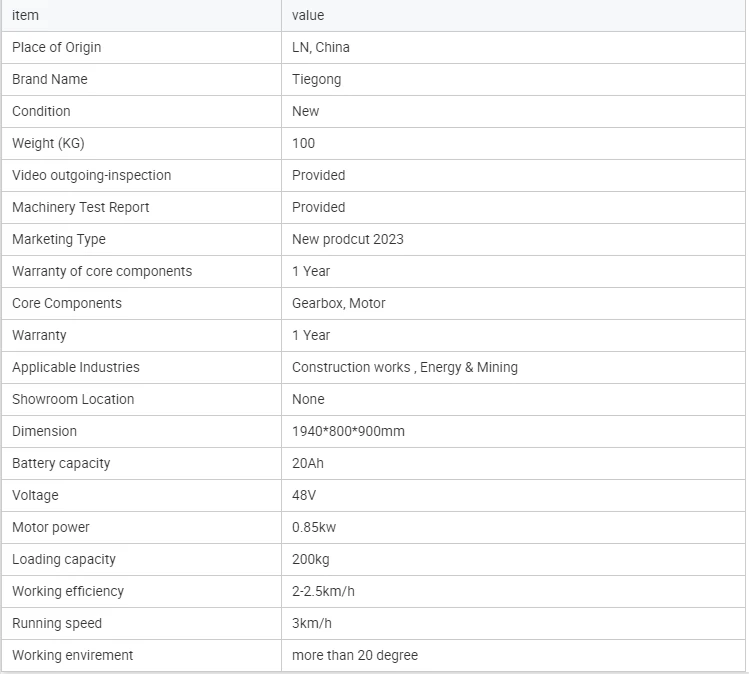The image size is (749, 674).
Task: Select the 'New prodcut 2023' value
Action: point(348,239)
